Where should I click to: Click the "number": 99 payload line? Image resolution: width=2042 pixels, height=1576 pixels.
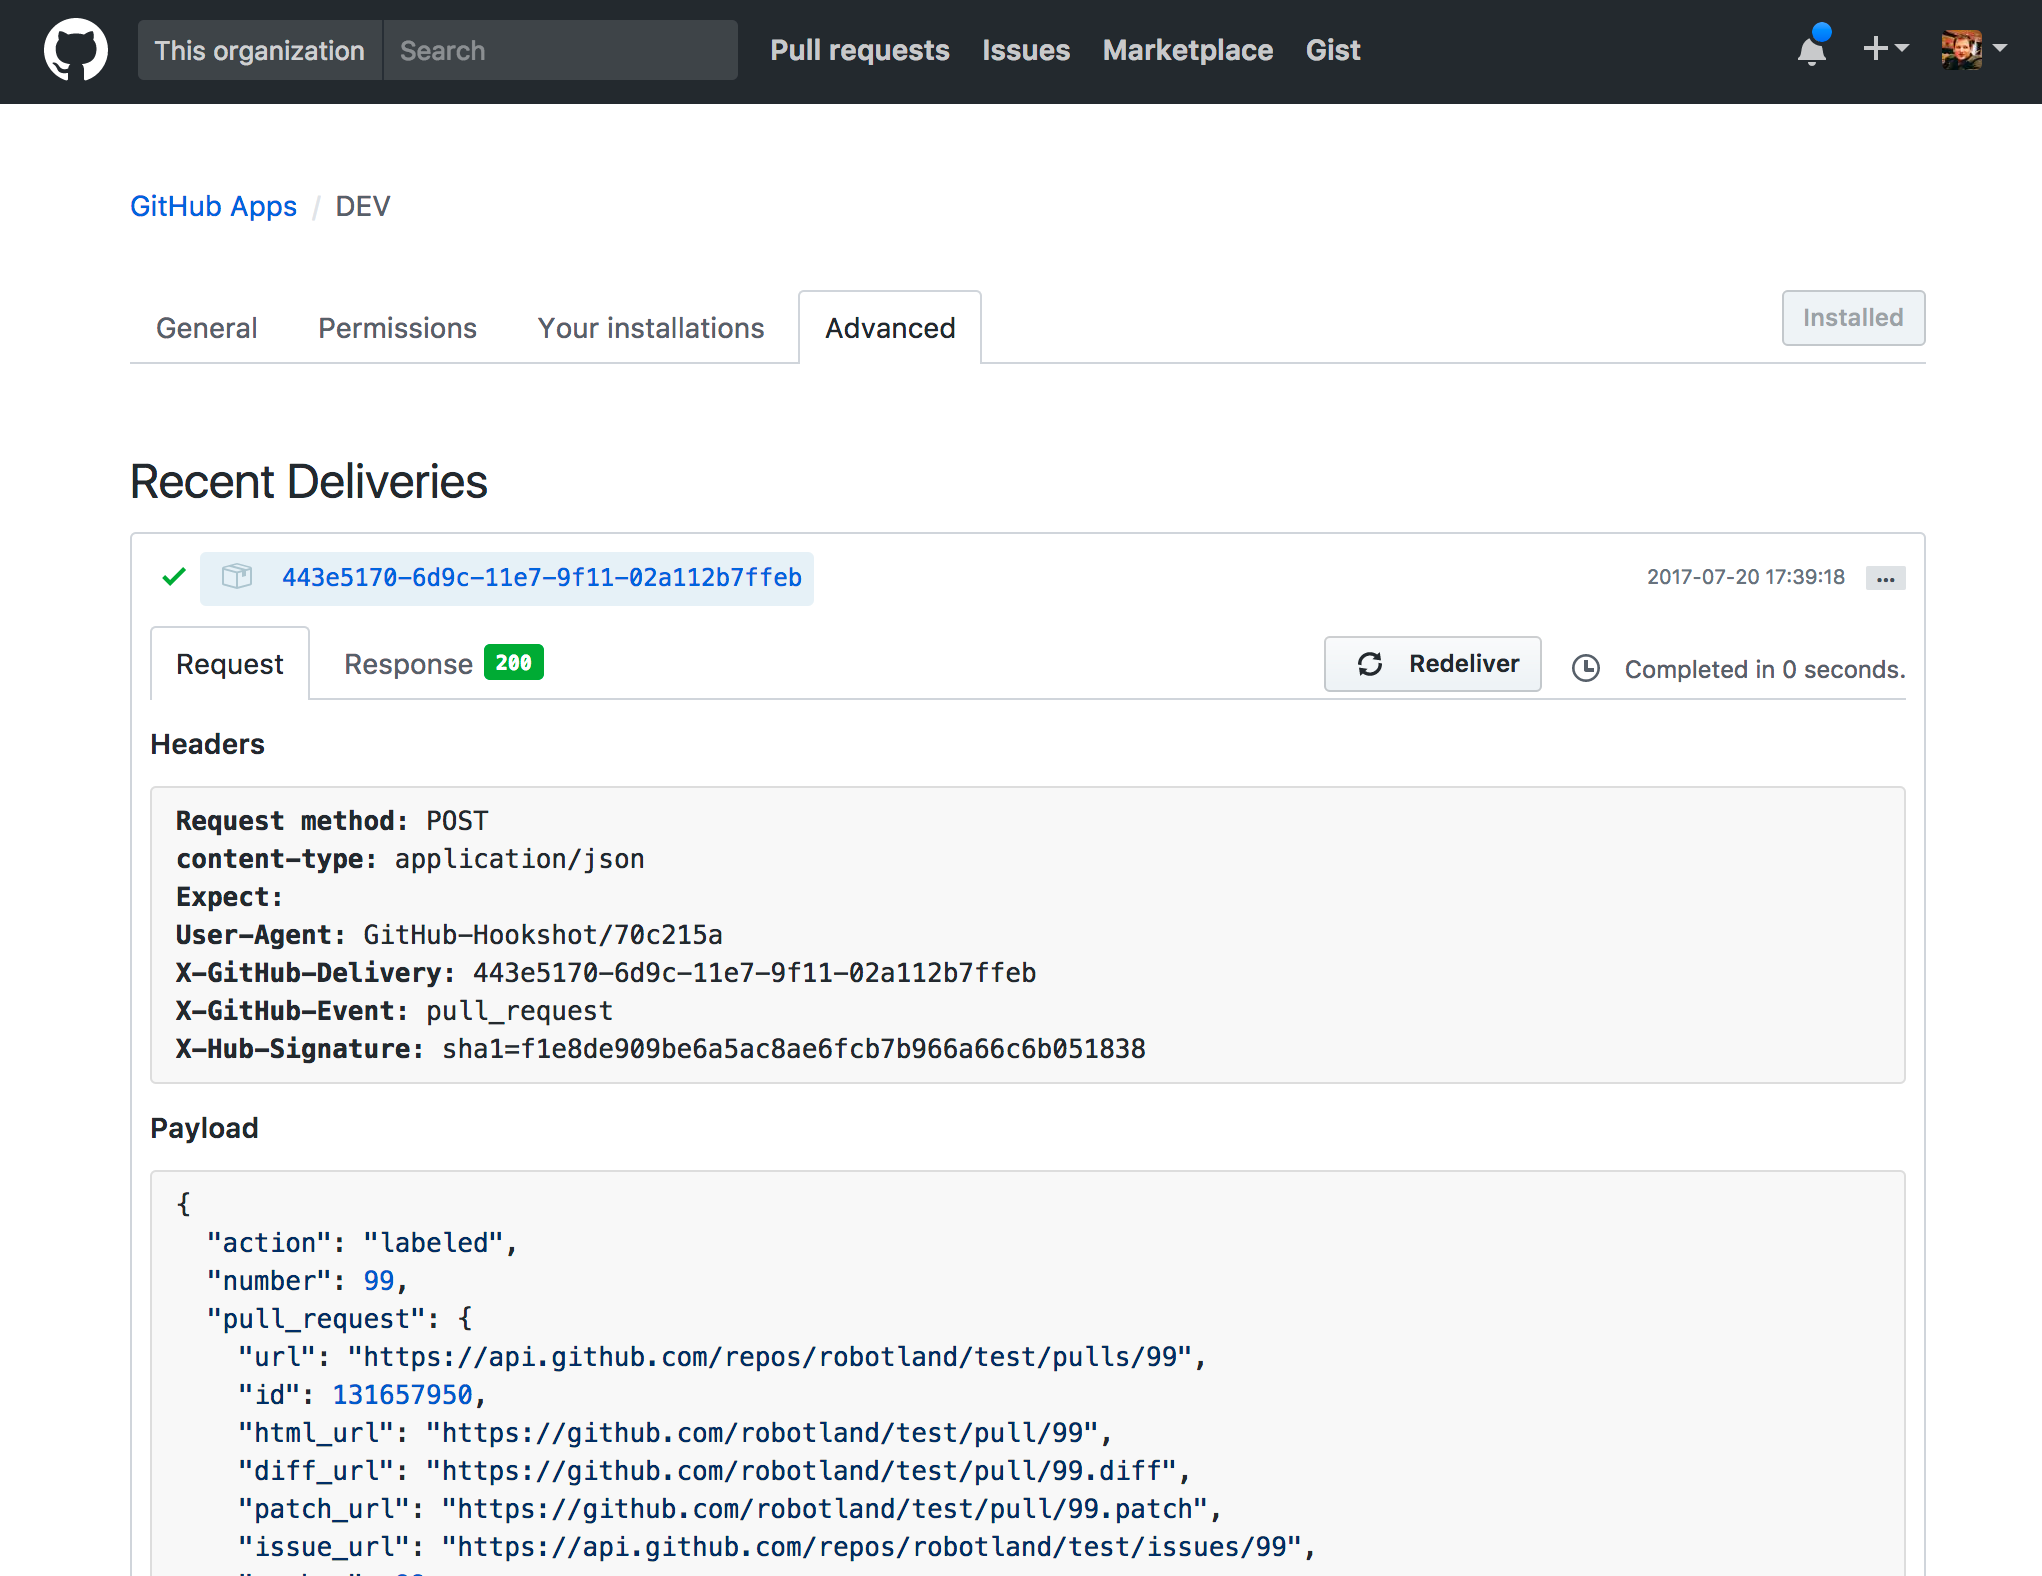coord(307,1281)
